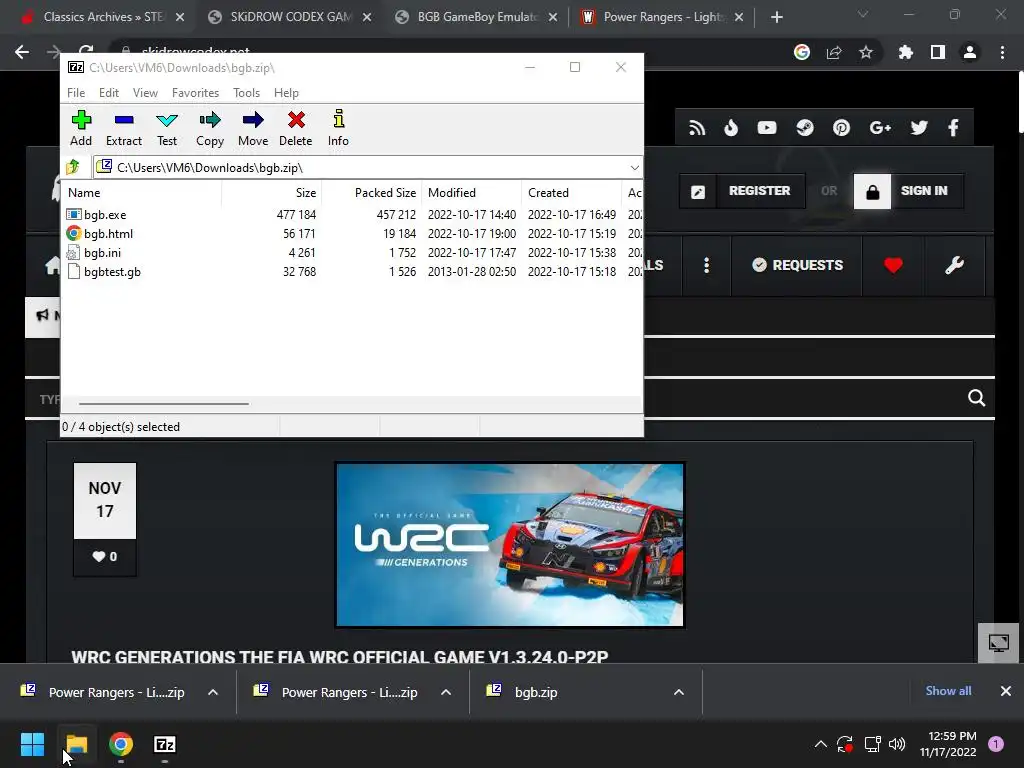Click the 7-Zip horizontal scrollbar
The image size is (1024, 768).
coord(163,404)
